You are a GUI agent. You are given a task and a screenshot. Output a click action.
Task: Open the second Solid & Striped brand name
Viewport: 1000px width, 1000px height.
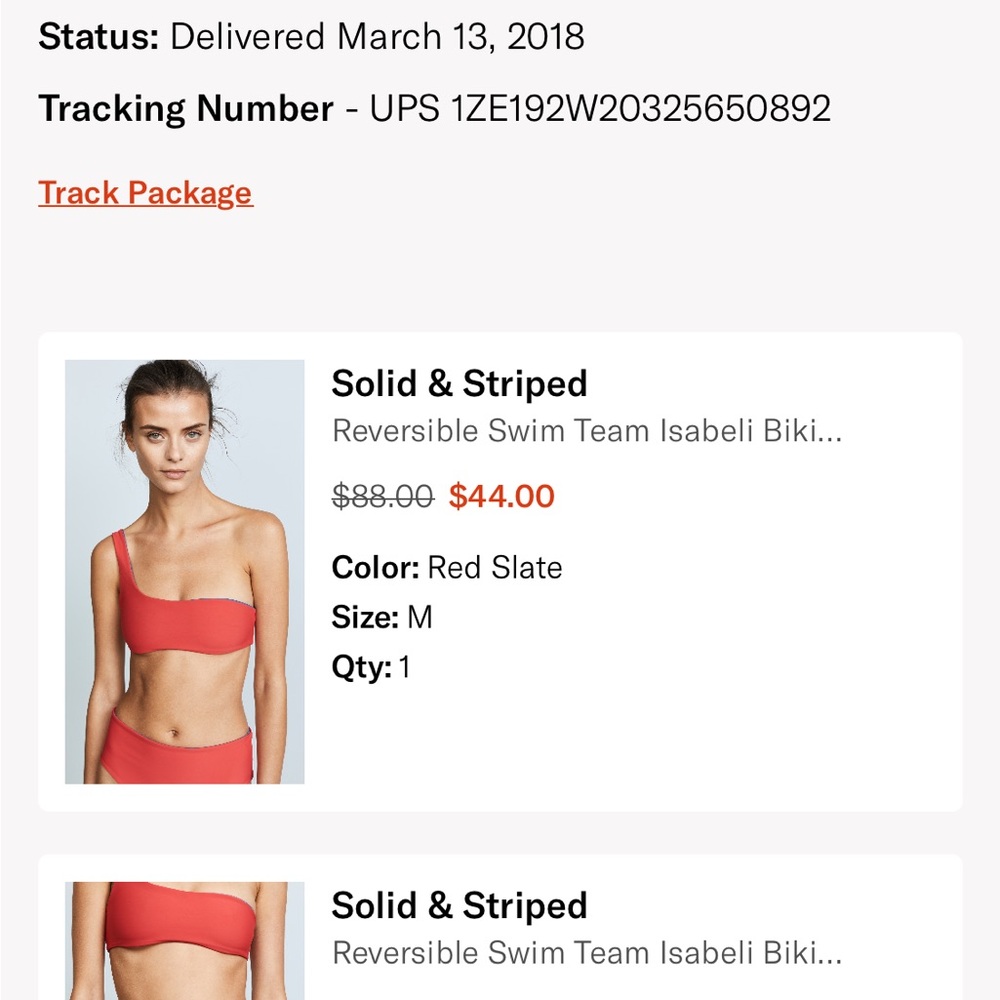tap(460, 906)
